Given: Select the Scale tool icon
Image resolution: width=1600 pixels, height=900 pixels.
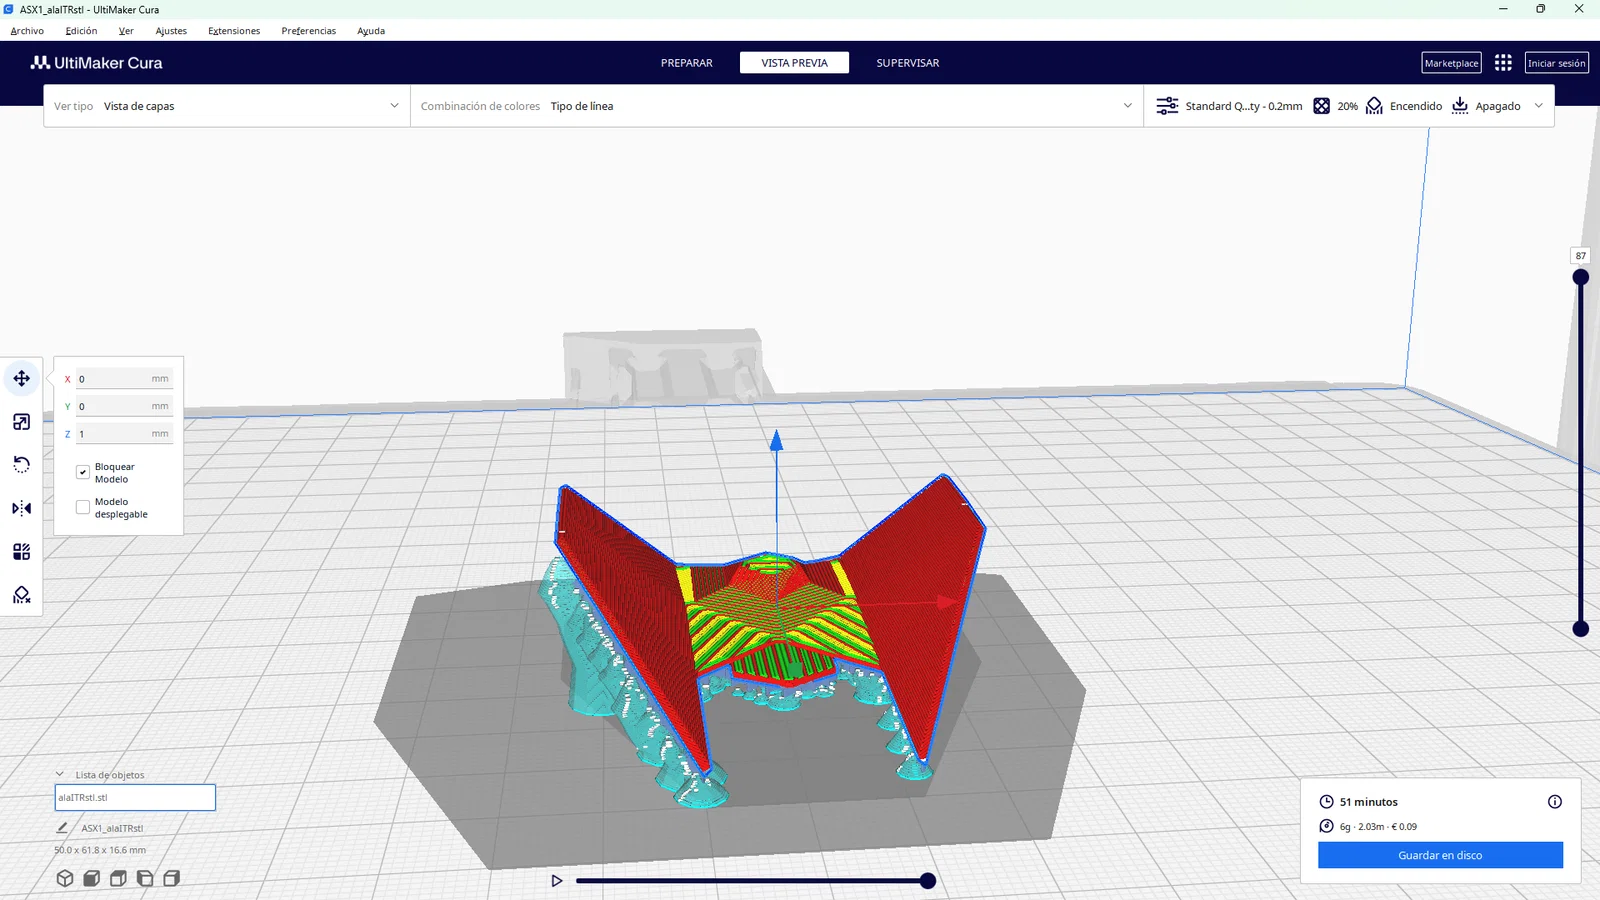Looking at the screenshot, I should (x=21, y=422).
